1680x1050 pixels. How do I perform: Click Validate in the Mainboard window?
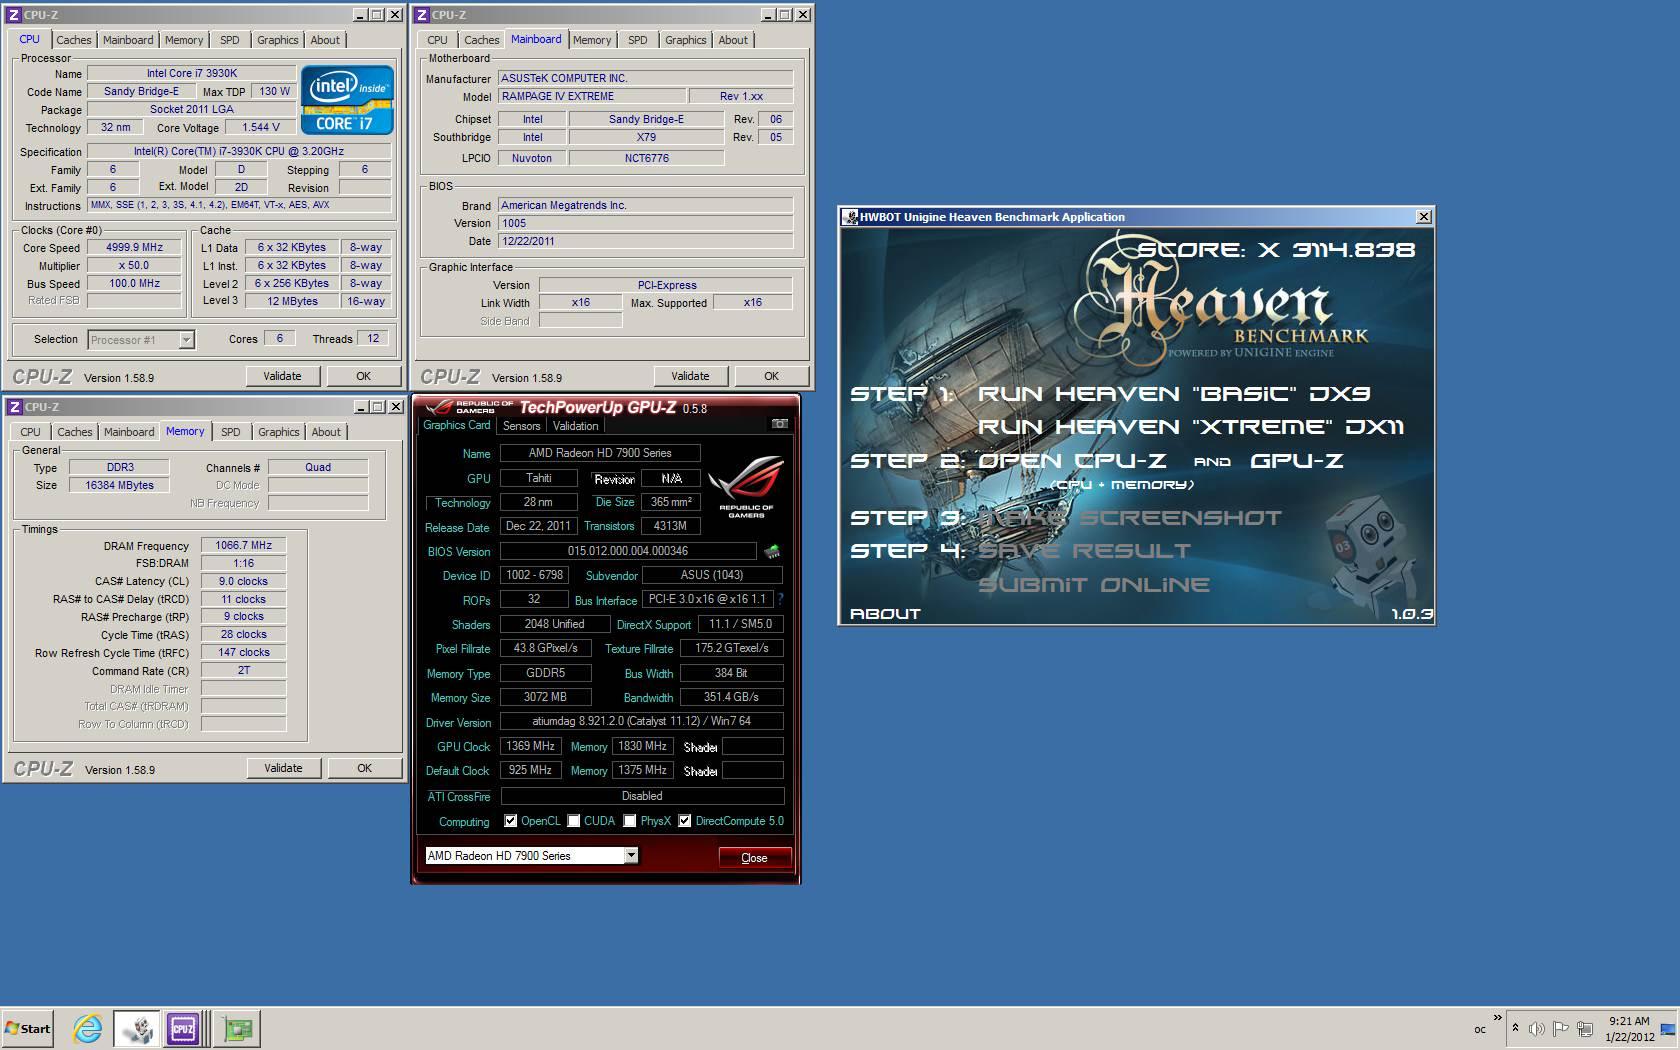tap(690, 376)
